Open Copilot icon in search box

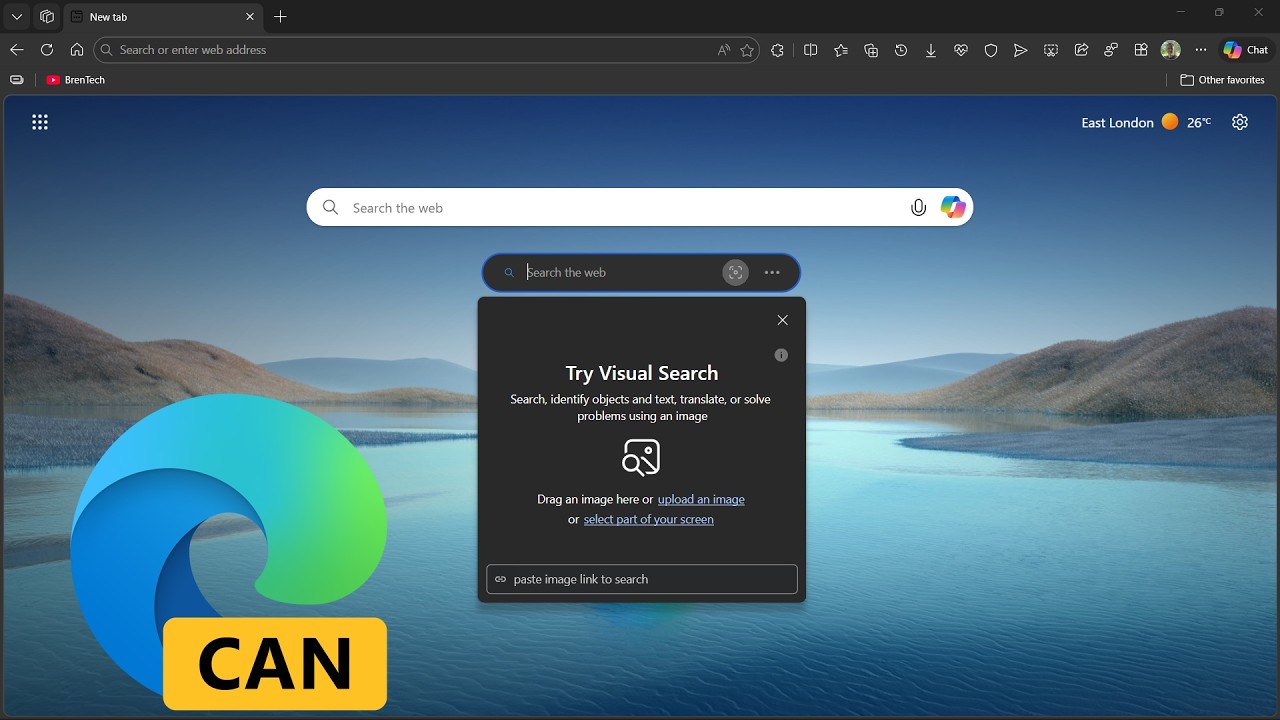pyautogui.click(x=953, y=207)
